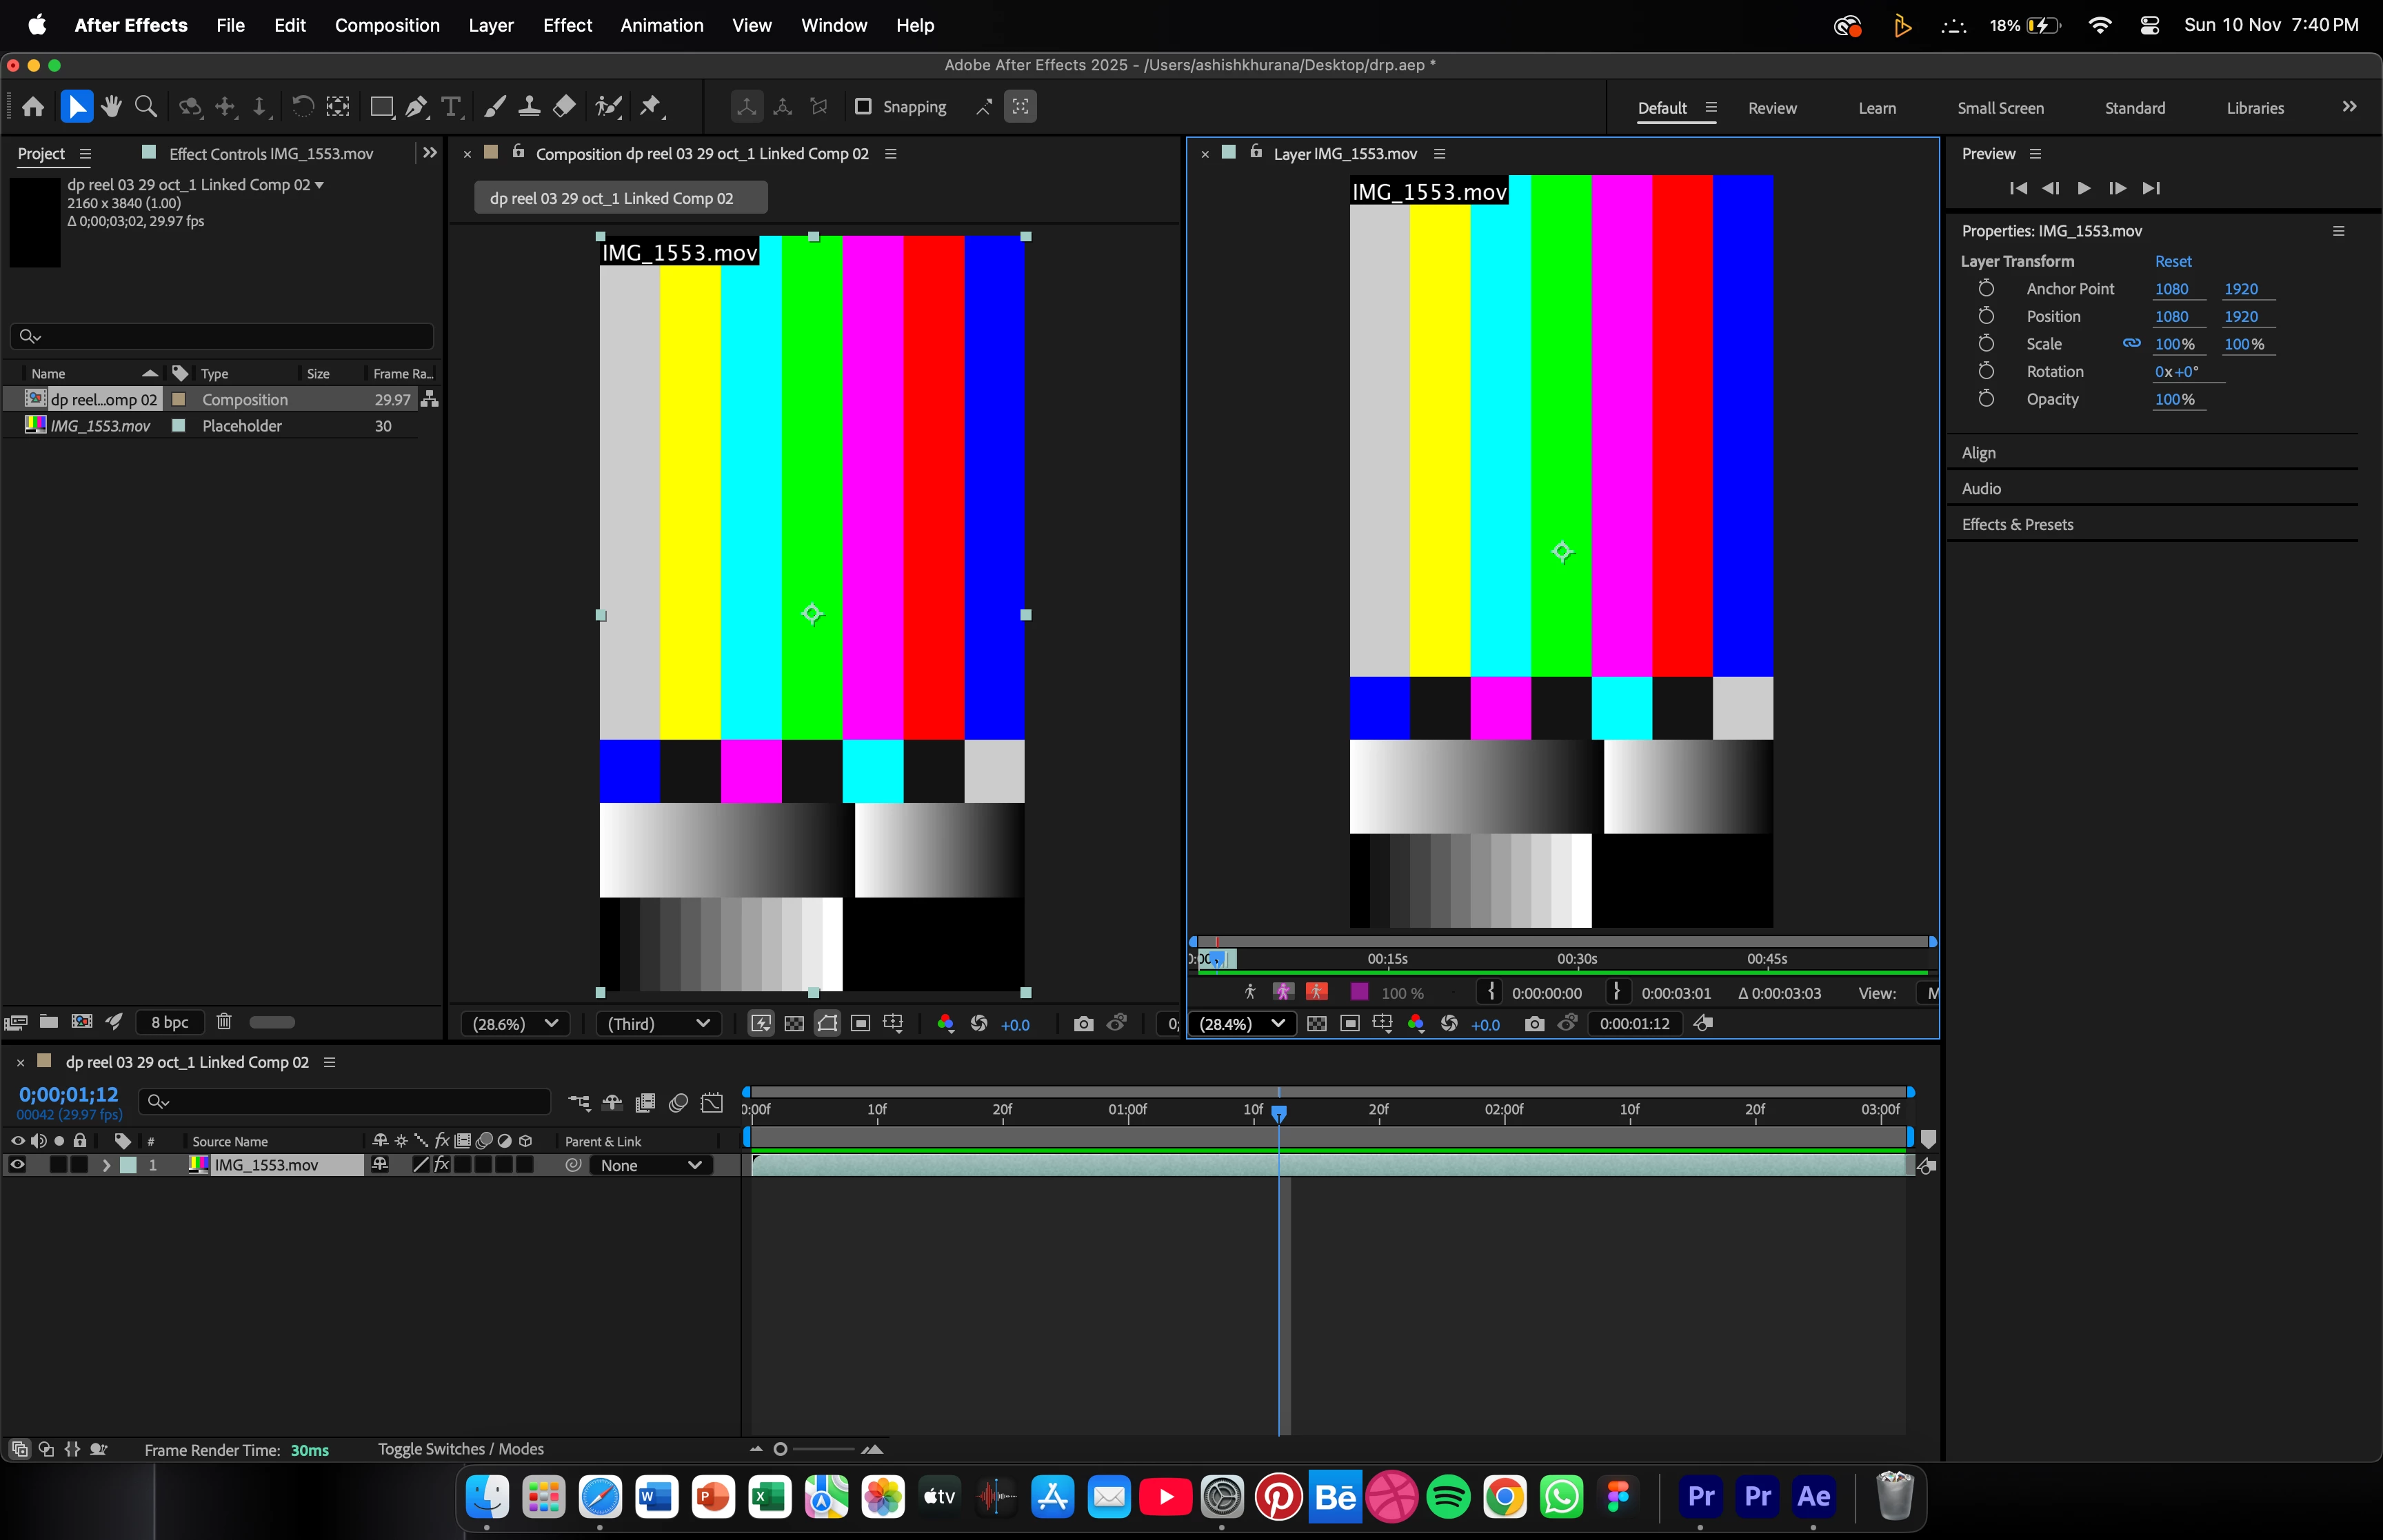This screenshot has width=2383, height=1540.
Task: Enable the Snapping checkbox
Action: click(x=863, y=107)
